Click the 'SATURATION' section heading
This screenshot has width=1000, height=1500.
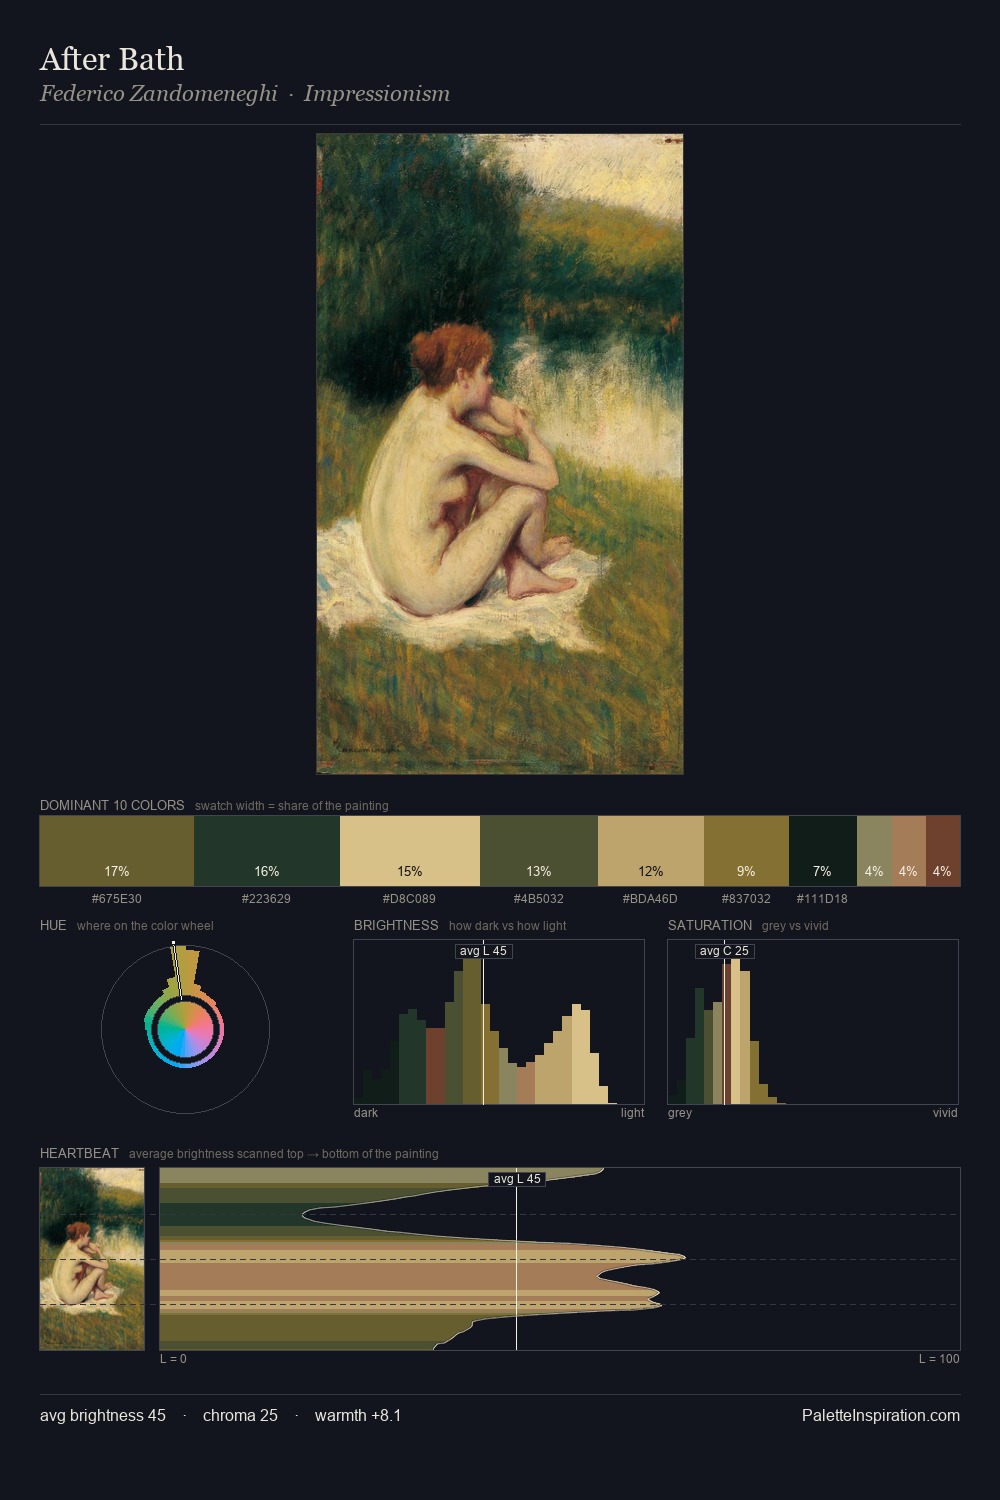[x=710, y=925]
